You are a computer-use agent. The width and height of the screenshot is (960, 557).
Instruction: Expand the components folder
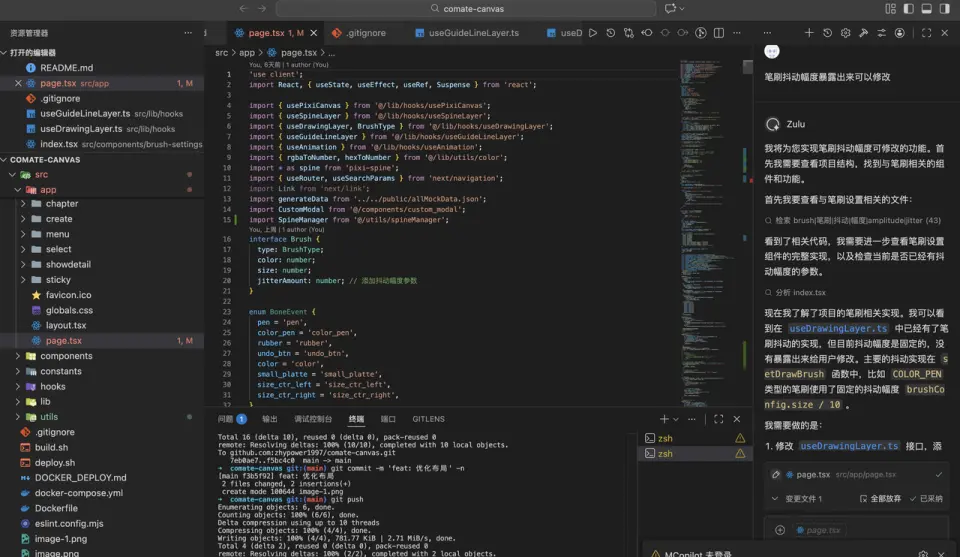pyautogui.click(x=66, y=356)
